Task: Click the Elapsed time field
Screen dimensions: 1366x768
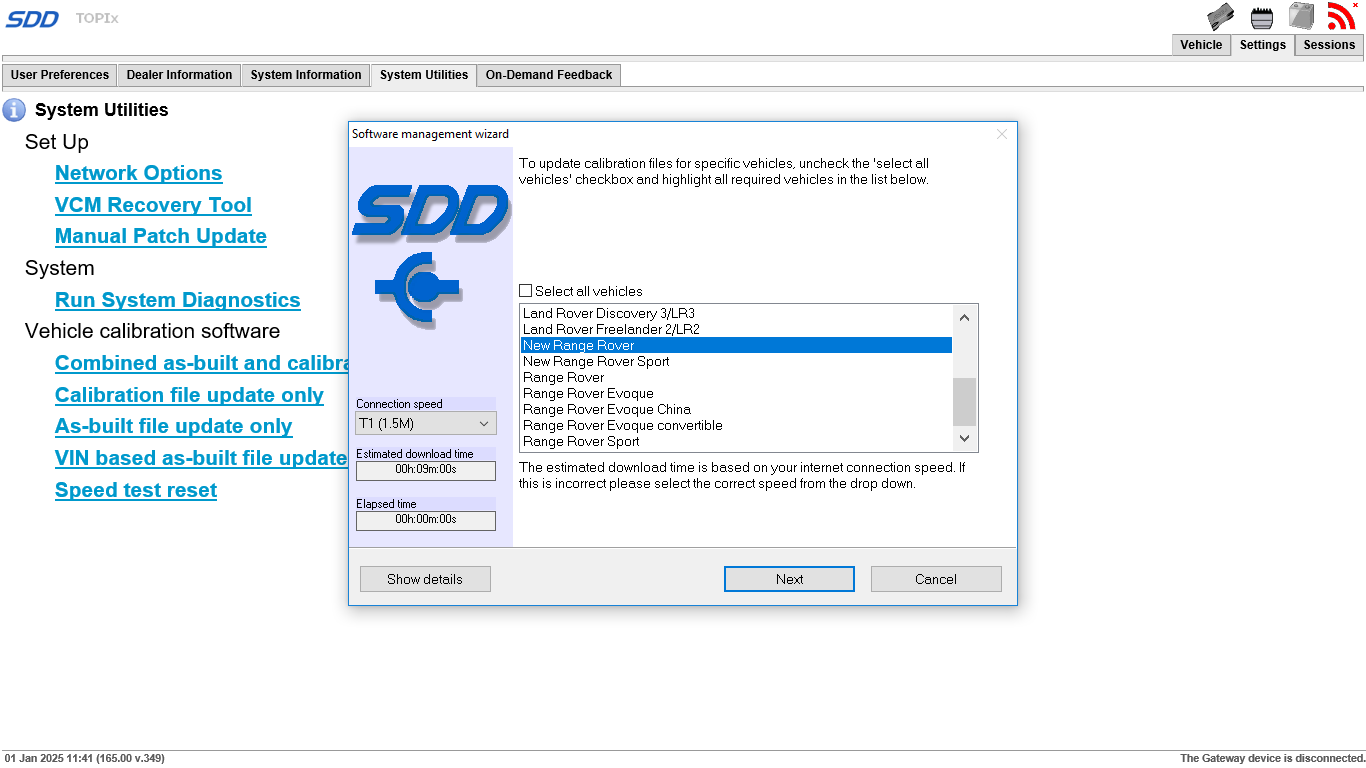Action: 426,520
